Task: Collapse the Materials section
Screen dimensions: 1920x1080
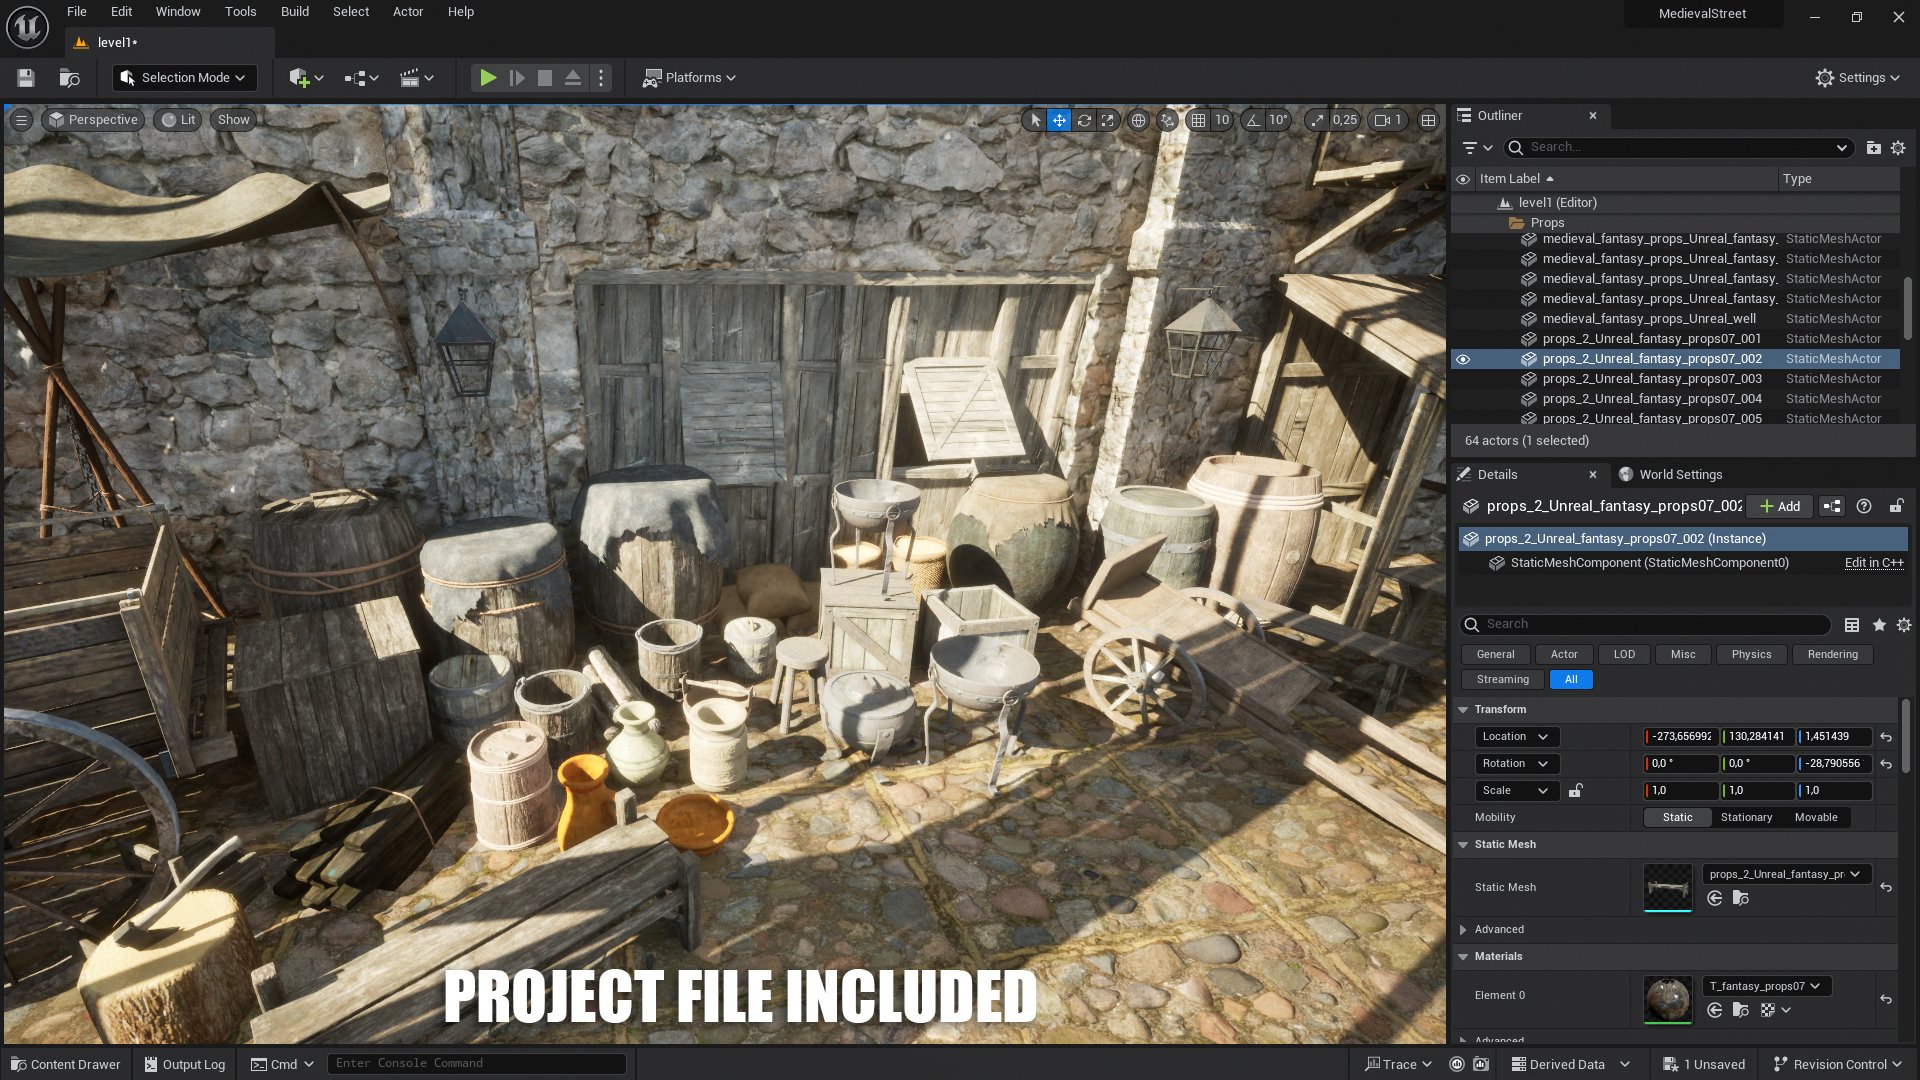Action: click(1463, 957)
